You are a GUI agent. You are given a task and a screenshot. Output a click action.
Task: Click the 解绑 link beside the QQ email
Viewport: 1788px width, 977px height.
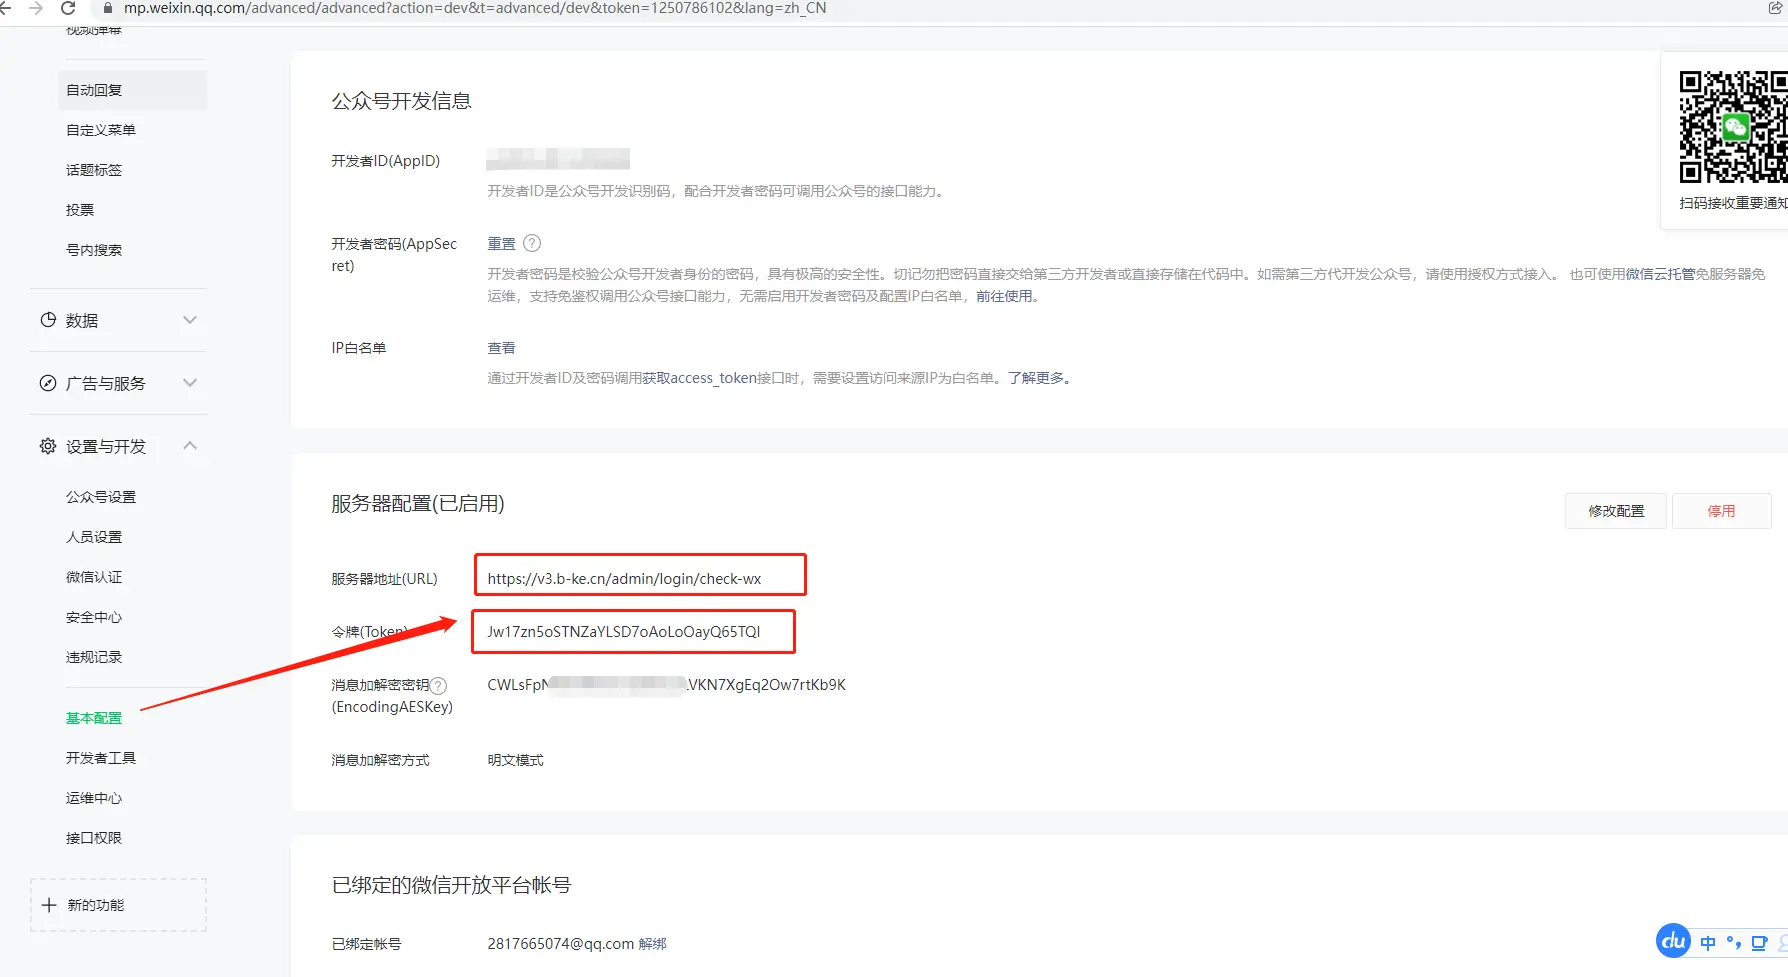tap(652, 944)
